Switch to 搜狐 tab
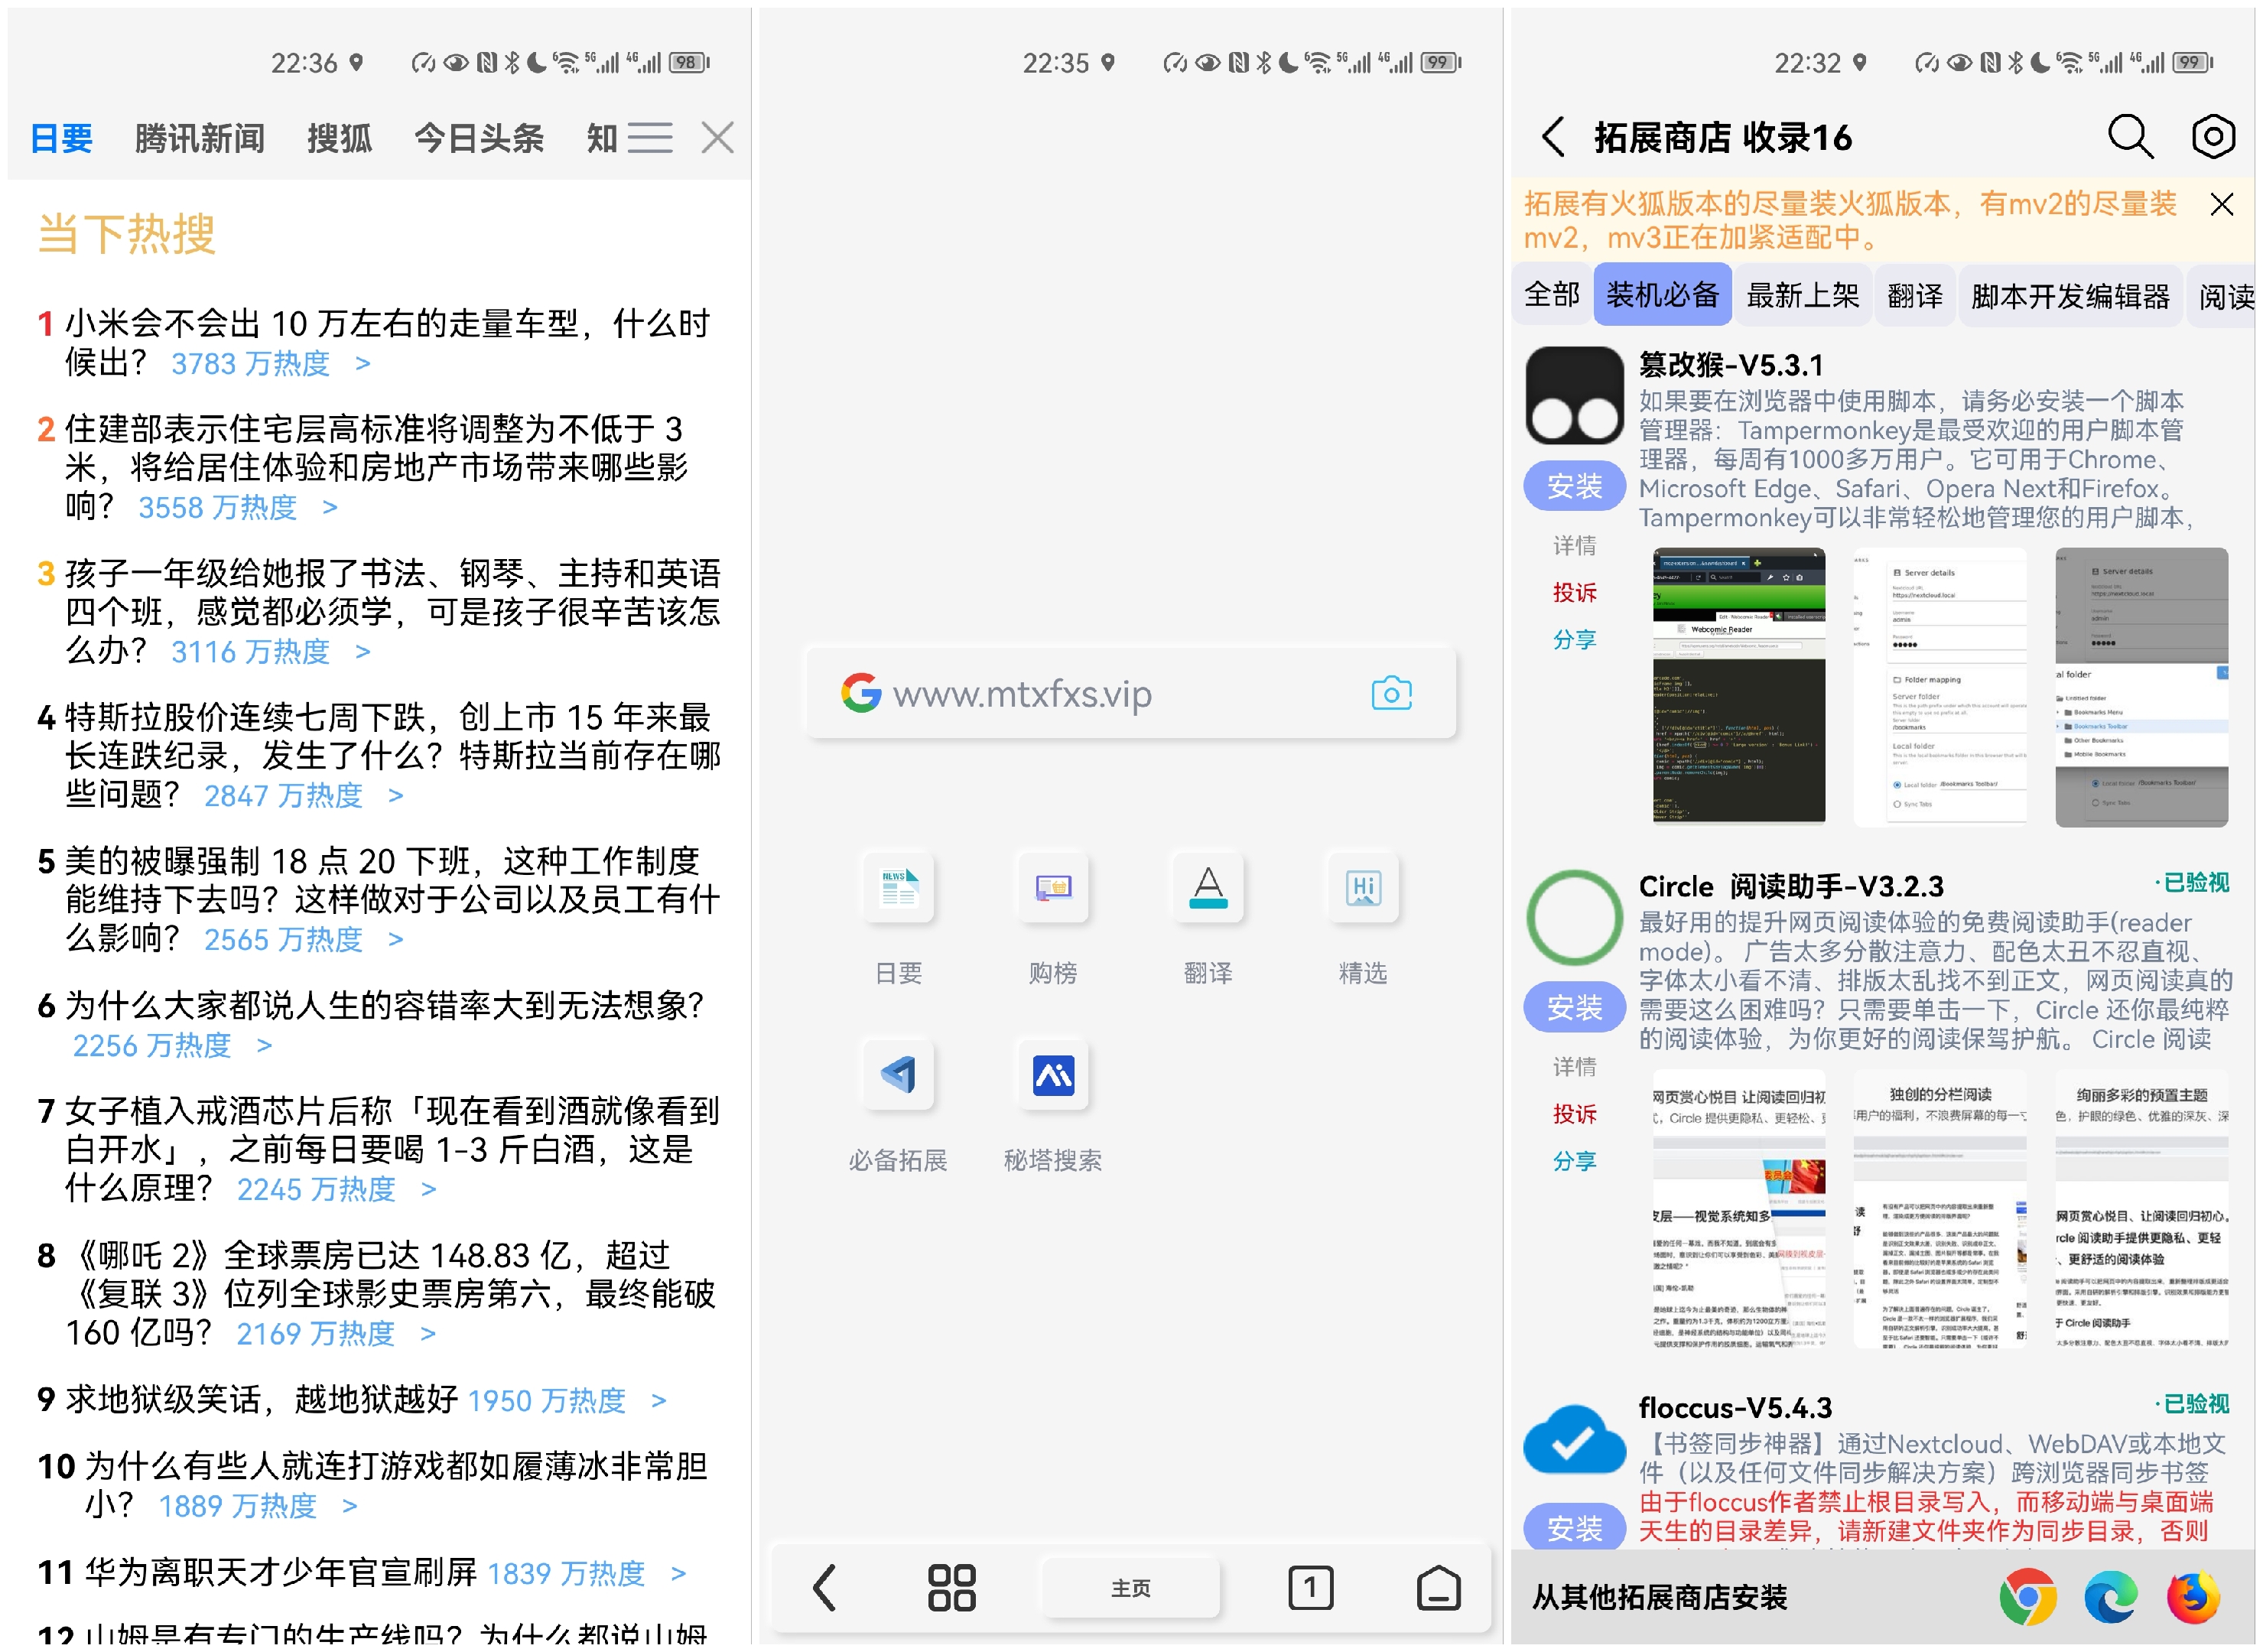This screenshot has width=2263, height=1652. coord(339,138)
